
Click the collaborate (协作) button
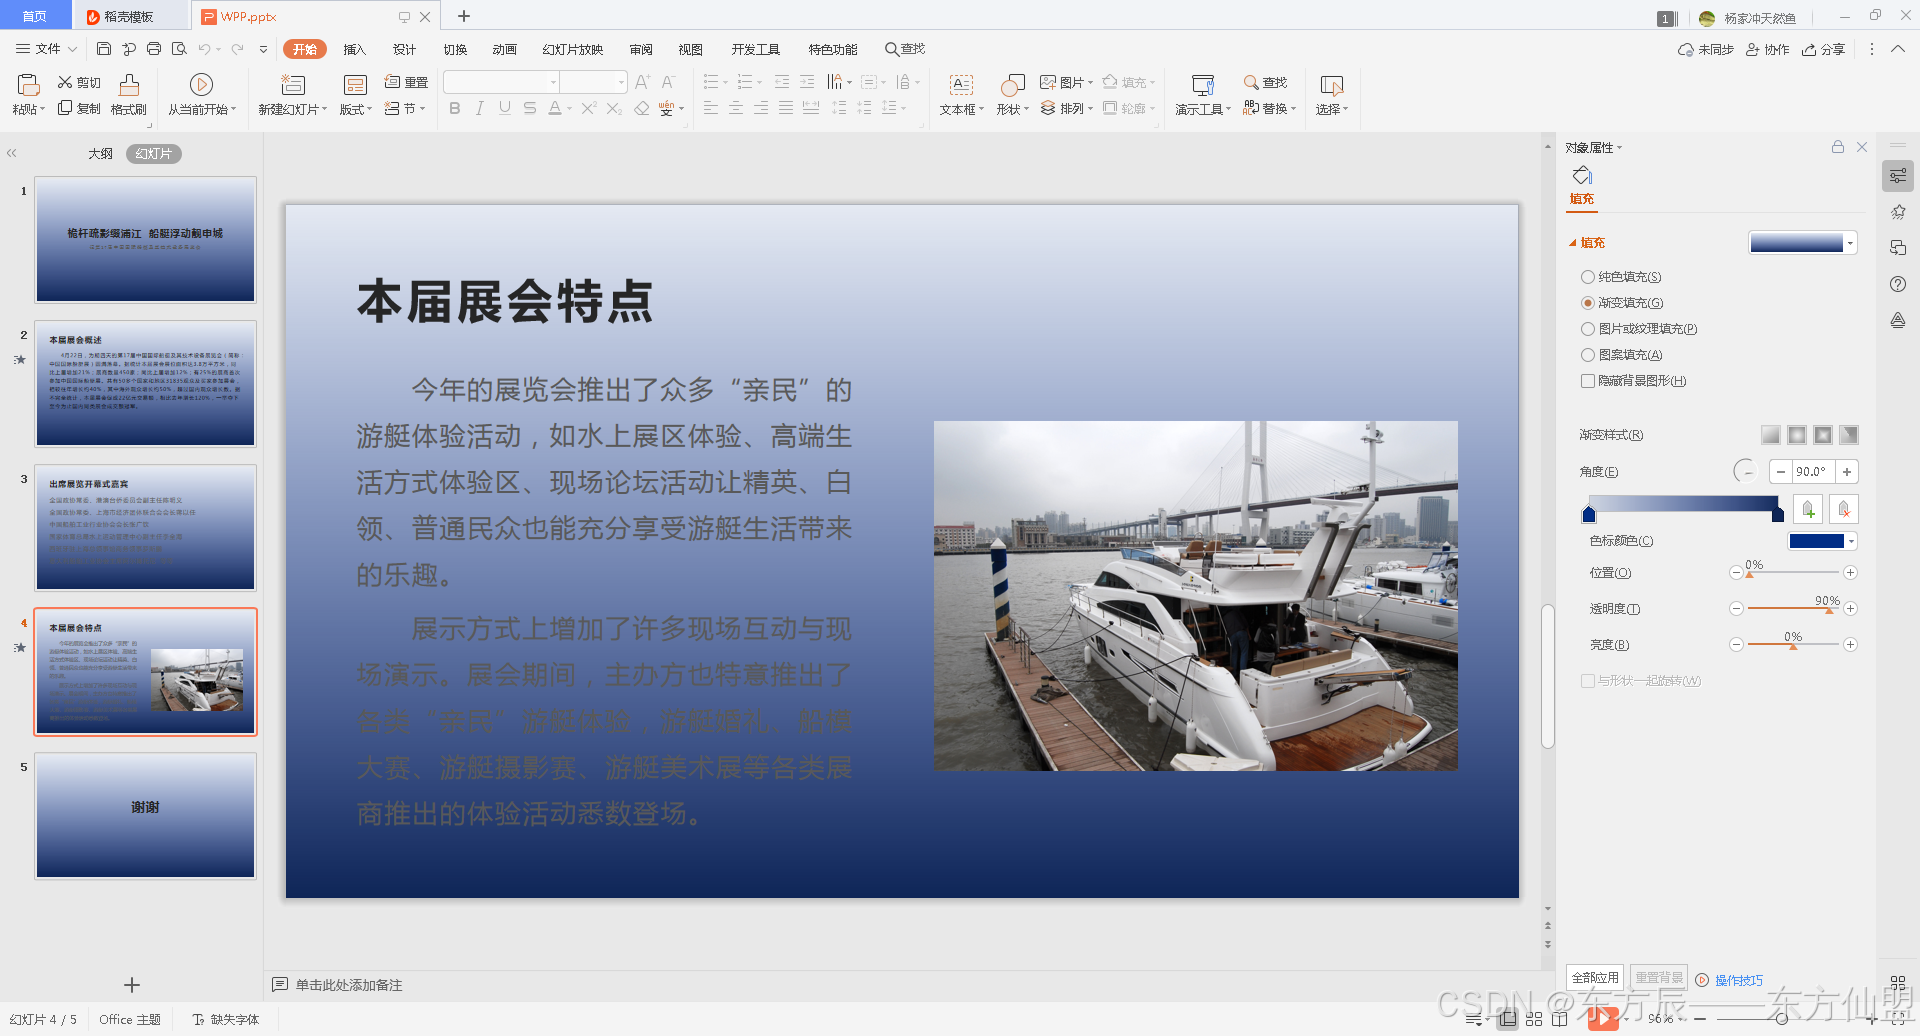tap(1767, 49)
